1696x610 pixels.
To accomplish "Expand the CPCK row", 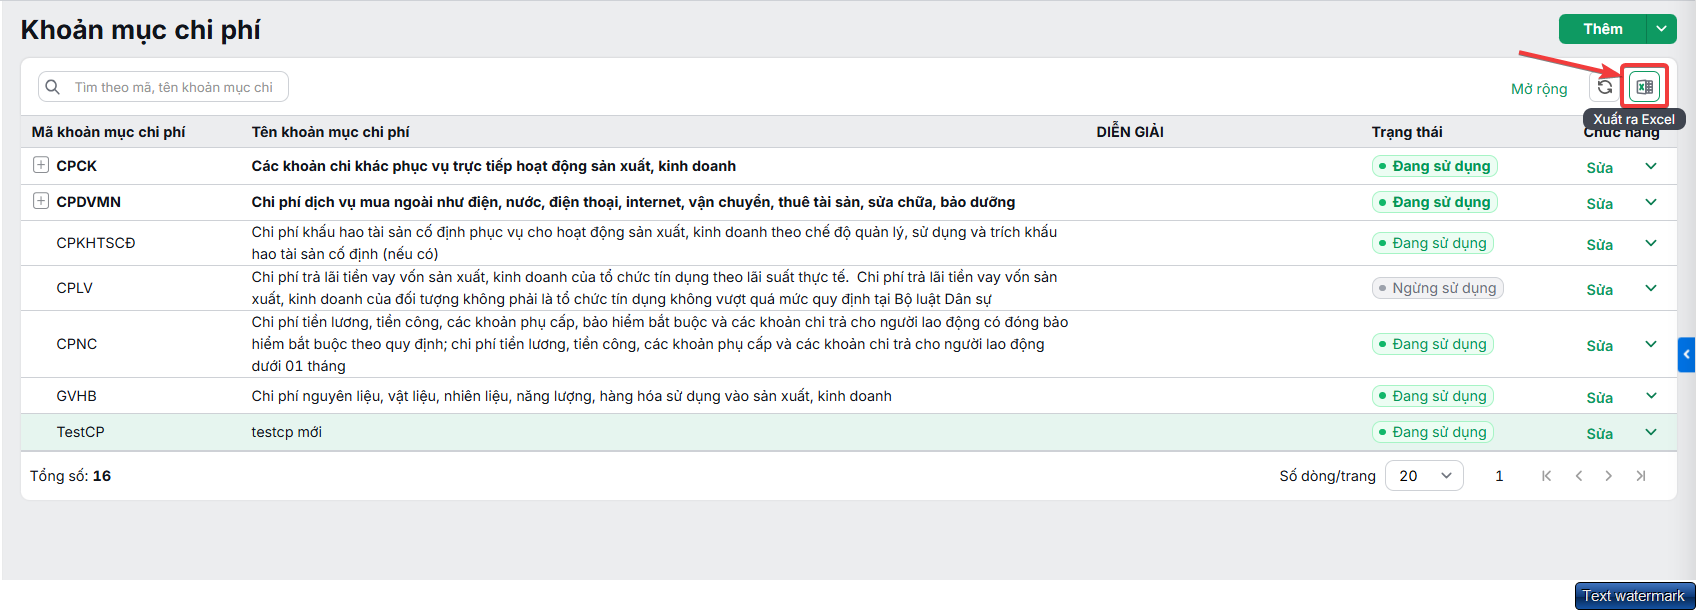I will pos(41,165).
